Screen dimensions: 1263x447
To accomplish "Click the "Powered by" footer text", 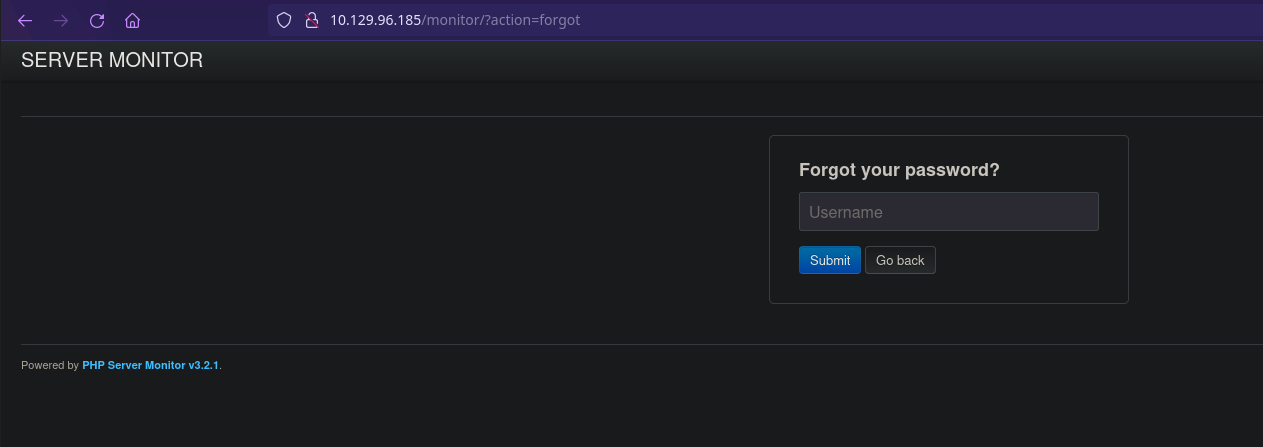I will coord(49,366).
